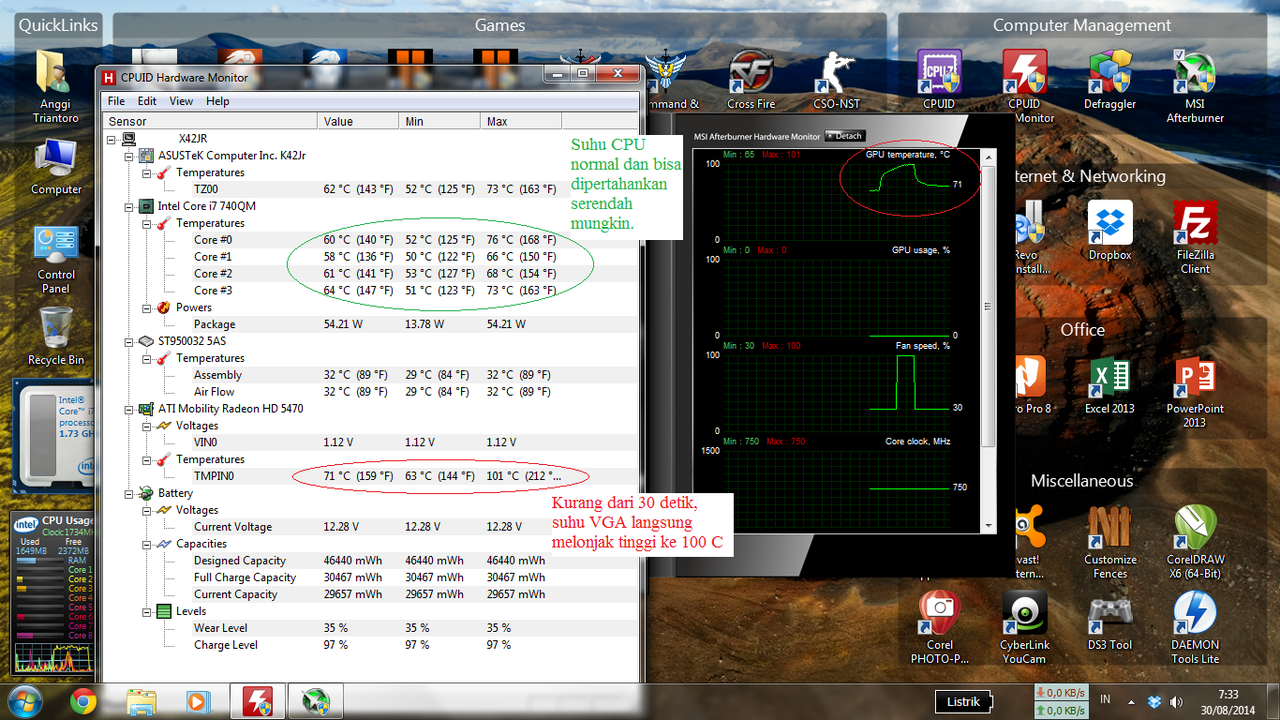Click the IN language indicator in tray
Image resolution: width=1280 pixels, height=720 pixels.
pyautogui.click(x=1105, y=699)
